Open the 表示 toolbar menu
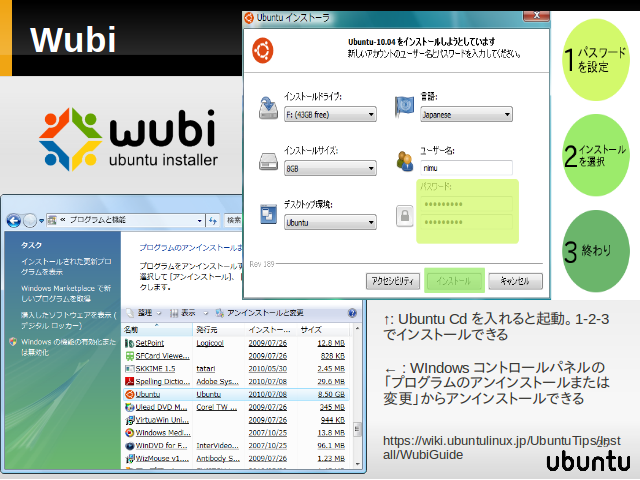 (188, 313)
